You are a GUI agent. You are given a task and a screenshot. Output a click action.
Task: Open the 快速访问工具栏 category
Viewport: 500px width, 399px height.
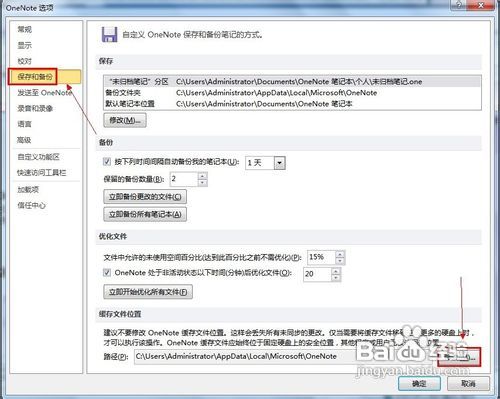(x=42, y=172)
